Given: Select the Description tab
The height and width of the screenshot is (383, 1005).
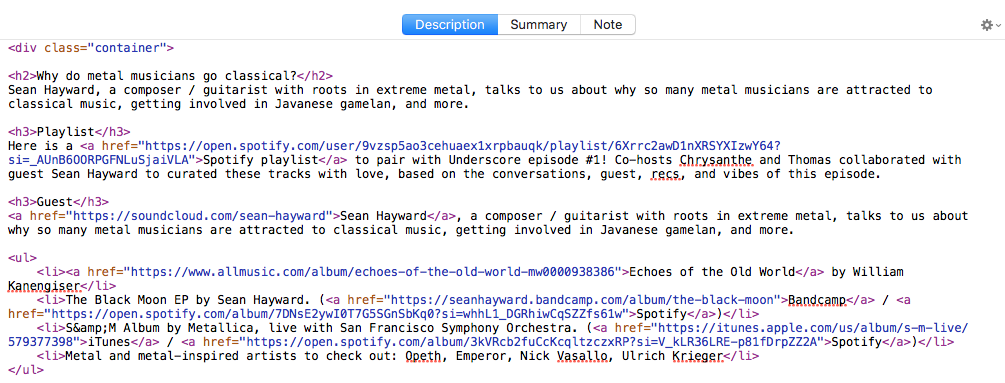Looking at the screenshot, I should click(450, 24).
